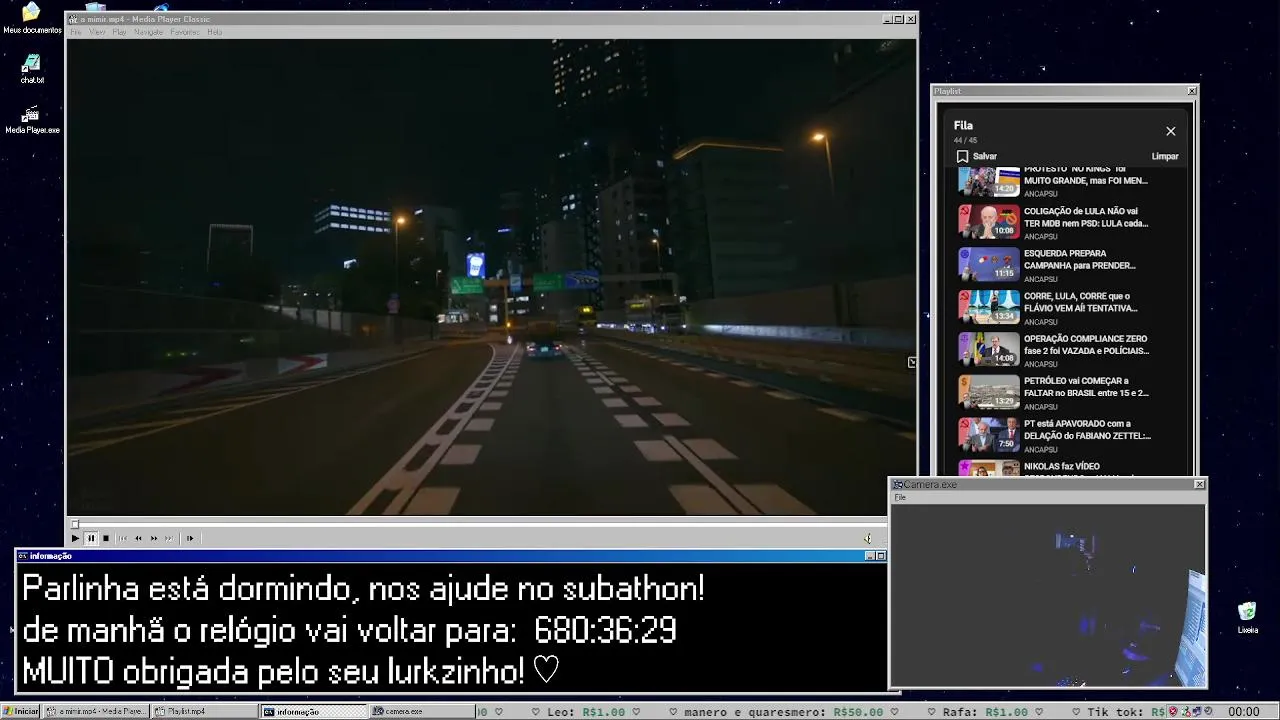The width and height of the screenshot is (1280, 720).
Task: Open the View menu in Media Player Classic
Action: pyautogui.click(x=97, y=32)
